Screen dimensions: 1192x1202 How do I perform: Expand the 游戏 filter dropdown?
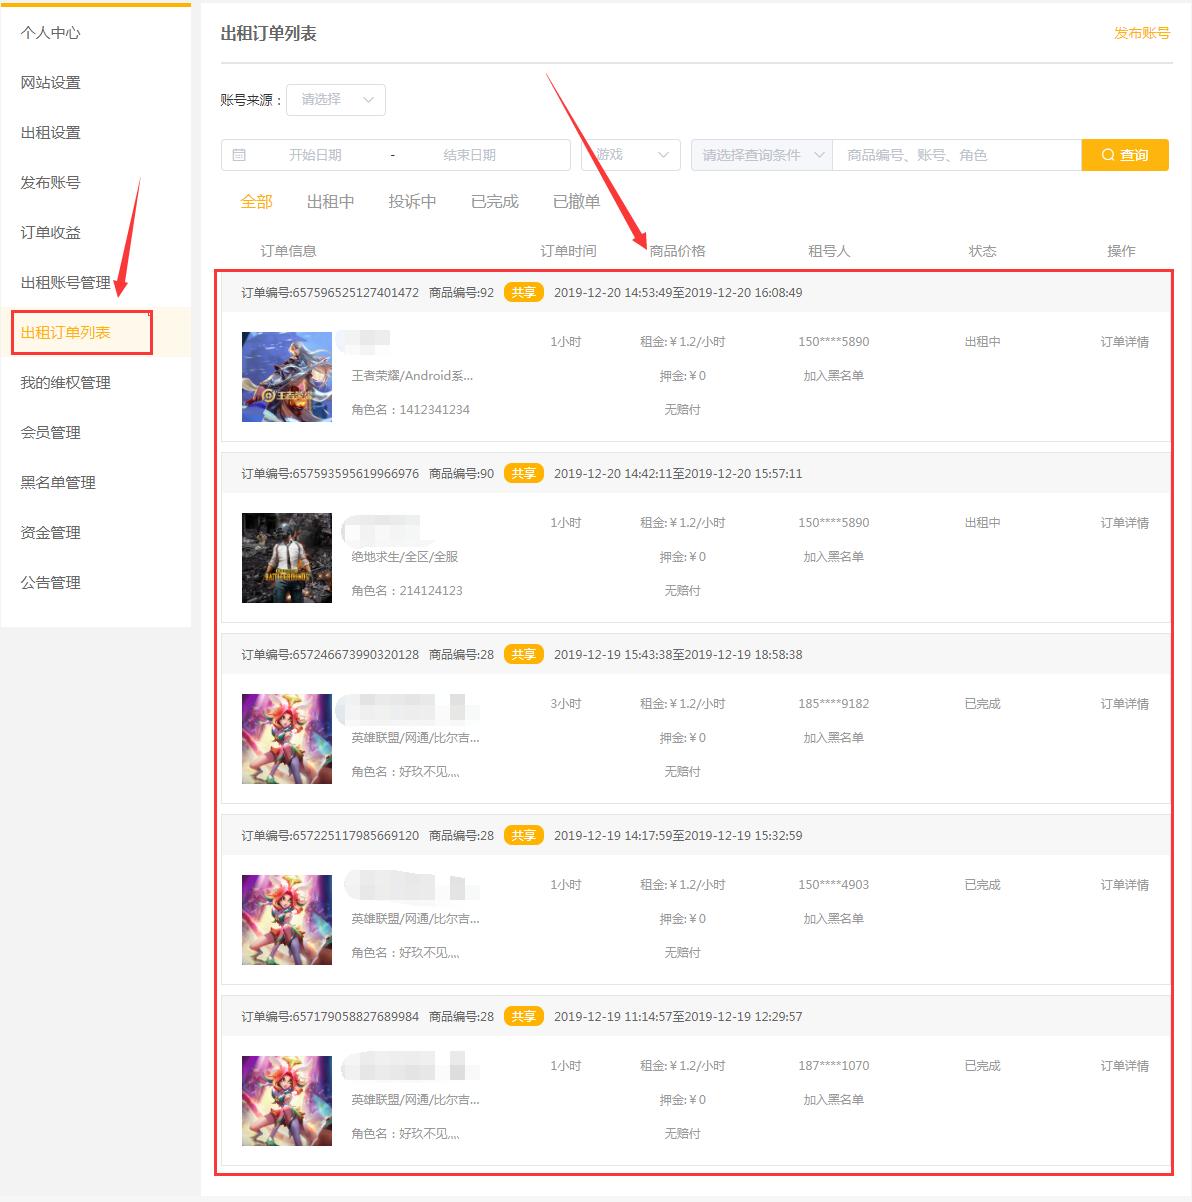tap(630, 154)
